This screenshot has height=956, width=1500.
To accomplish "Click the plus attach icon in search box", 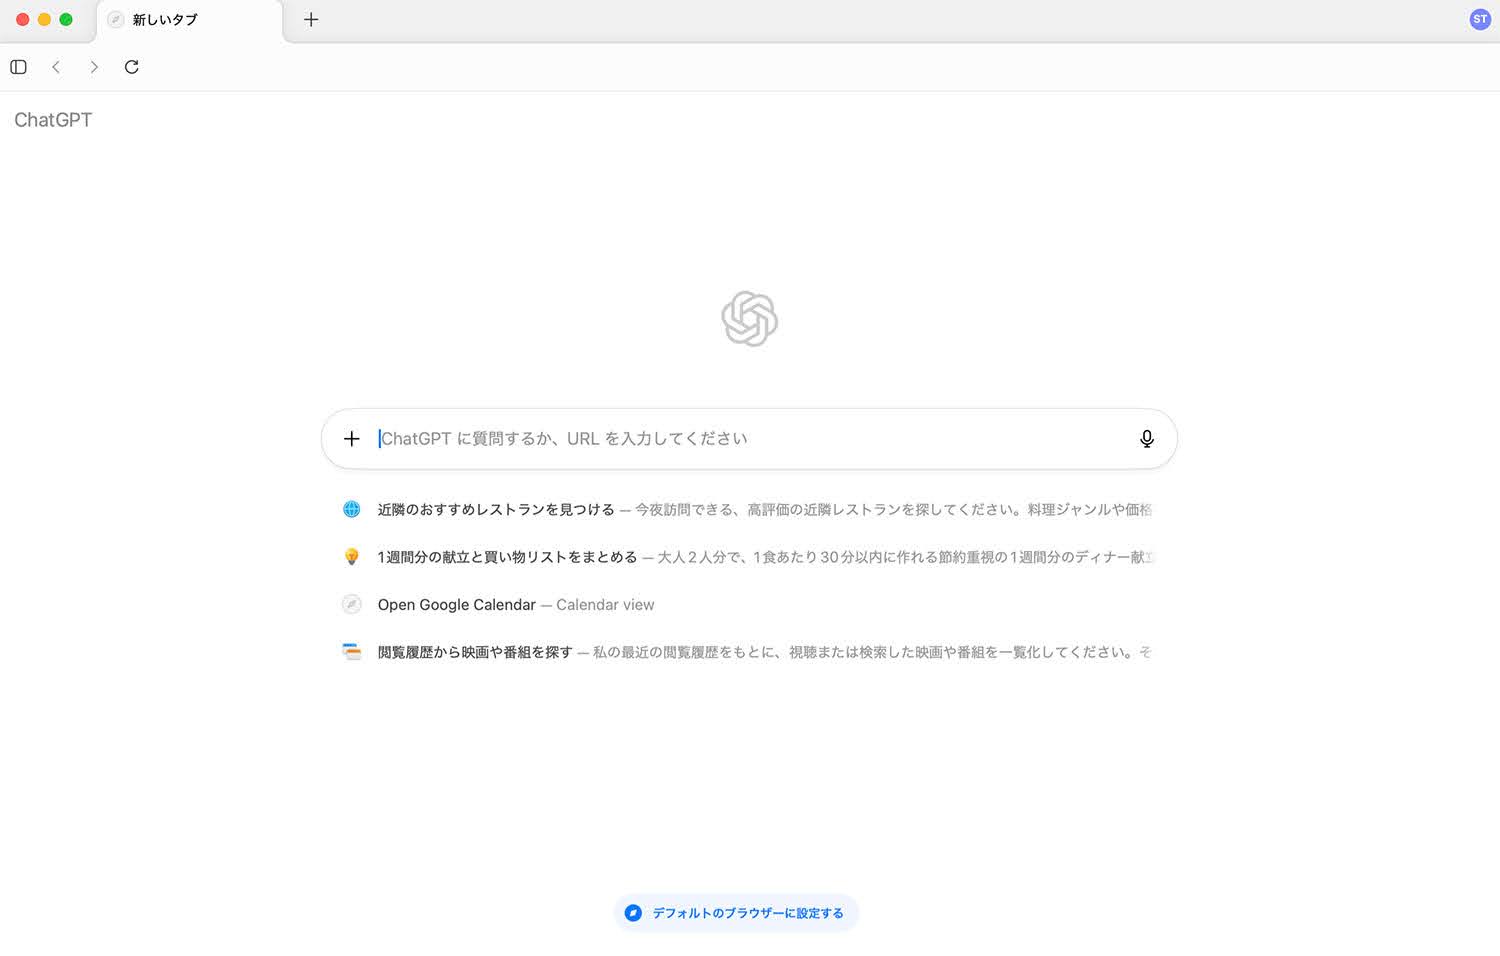I will [352, 439].
